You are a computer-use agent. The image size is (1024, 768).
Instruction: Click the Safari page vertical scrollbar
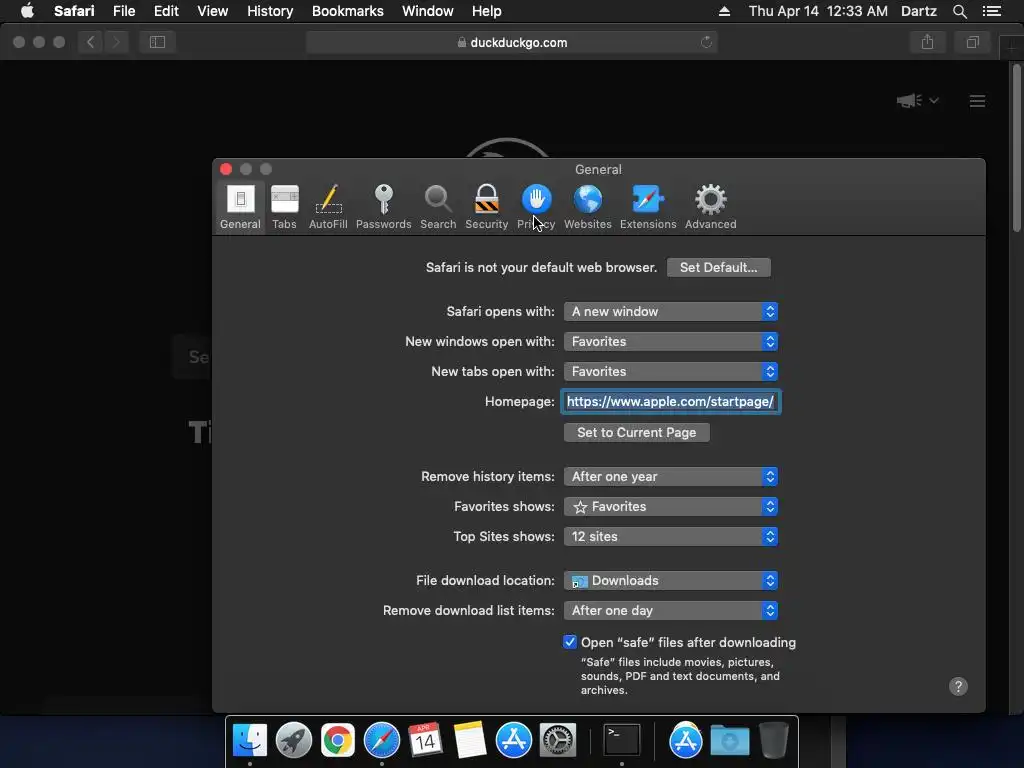(x=1016, y=147)
